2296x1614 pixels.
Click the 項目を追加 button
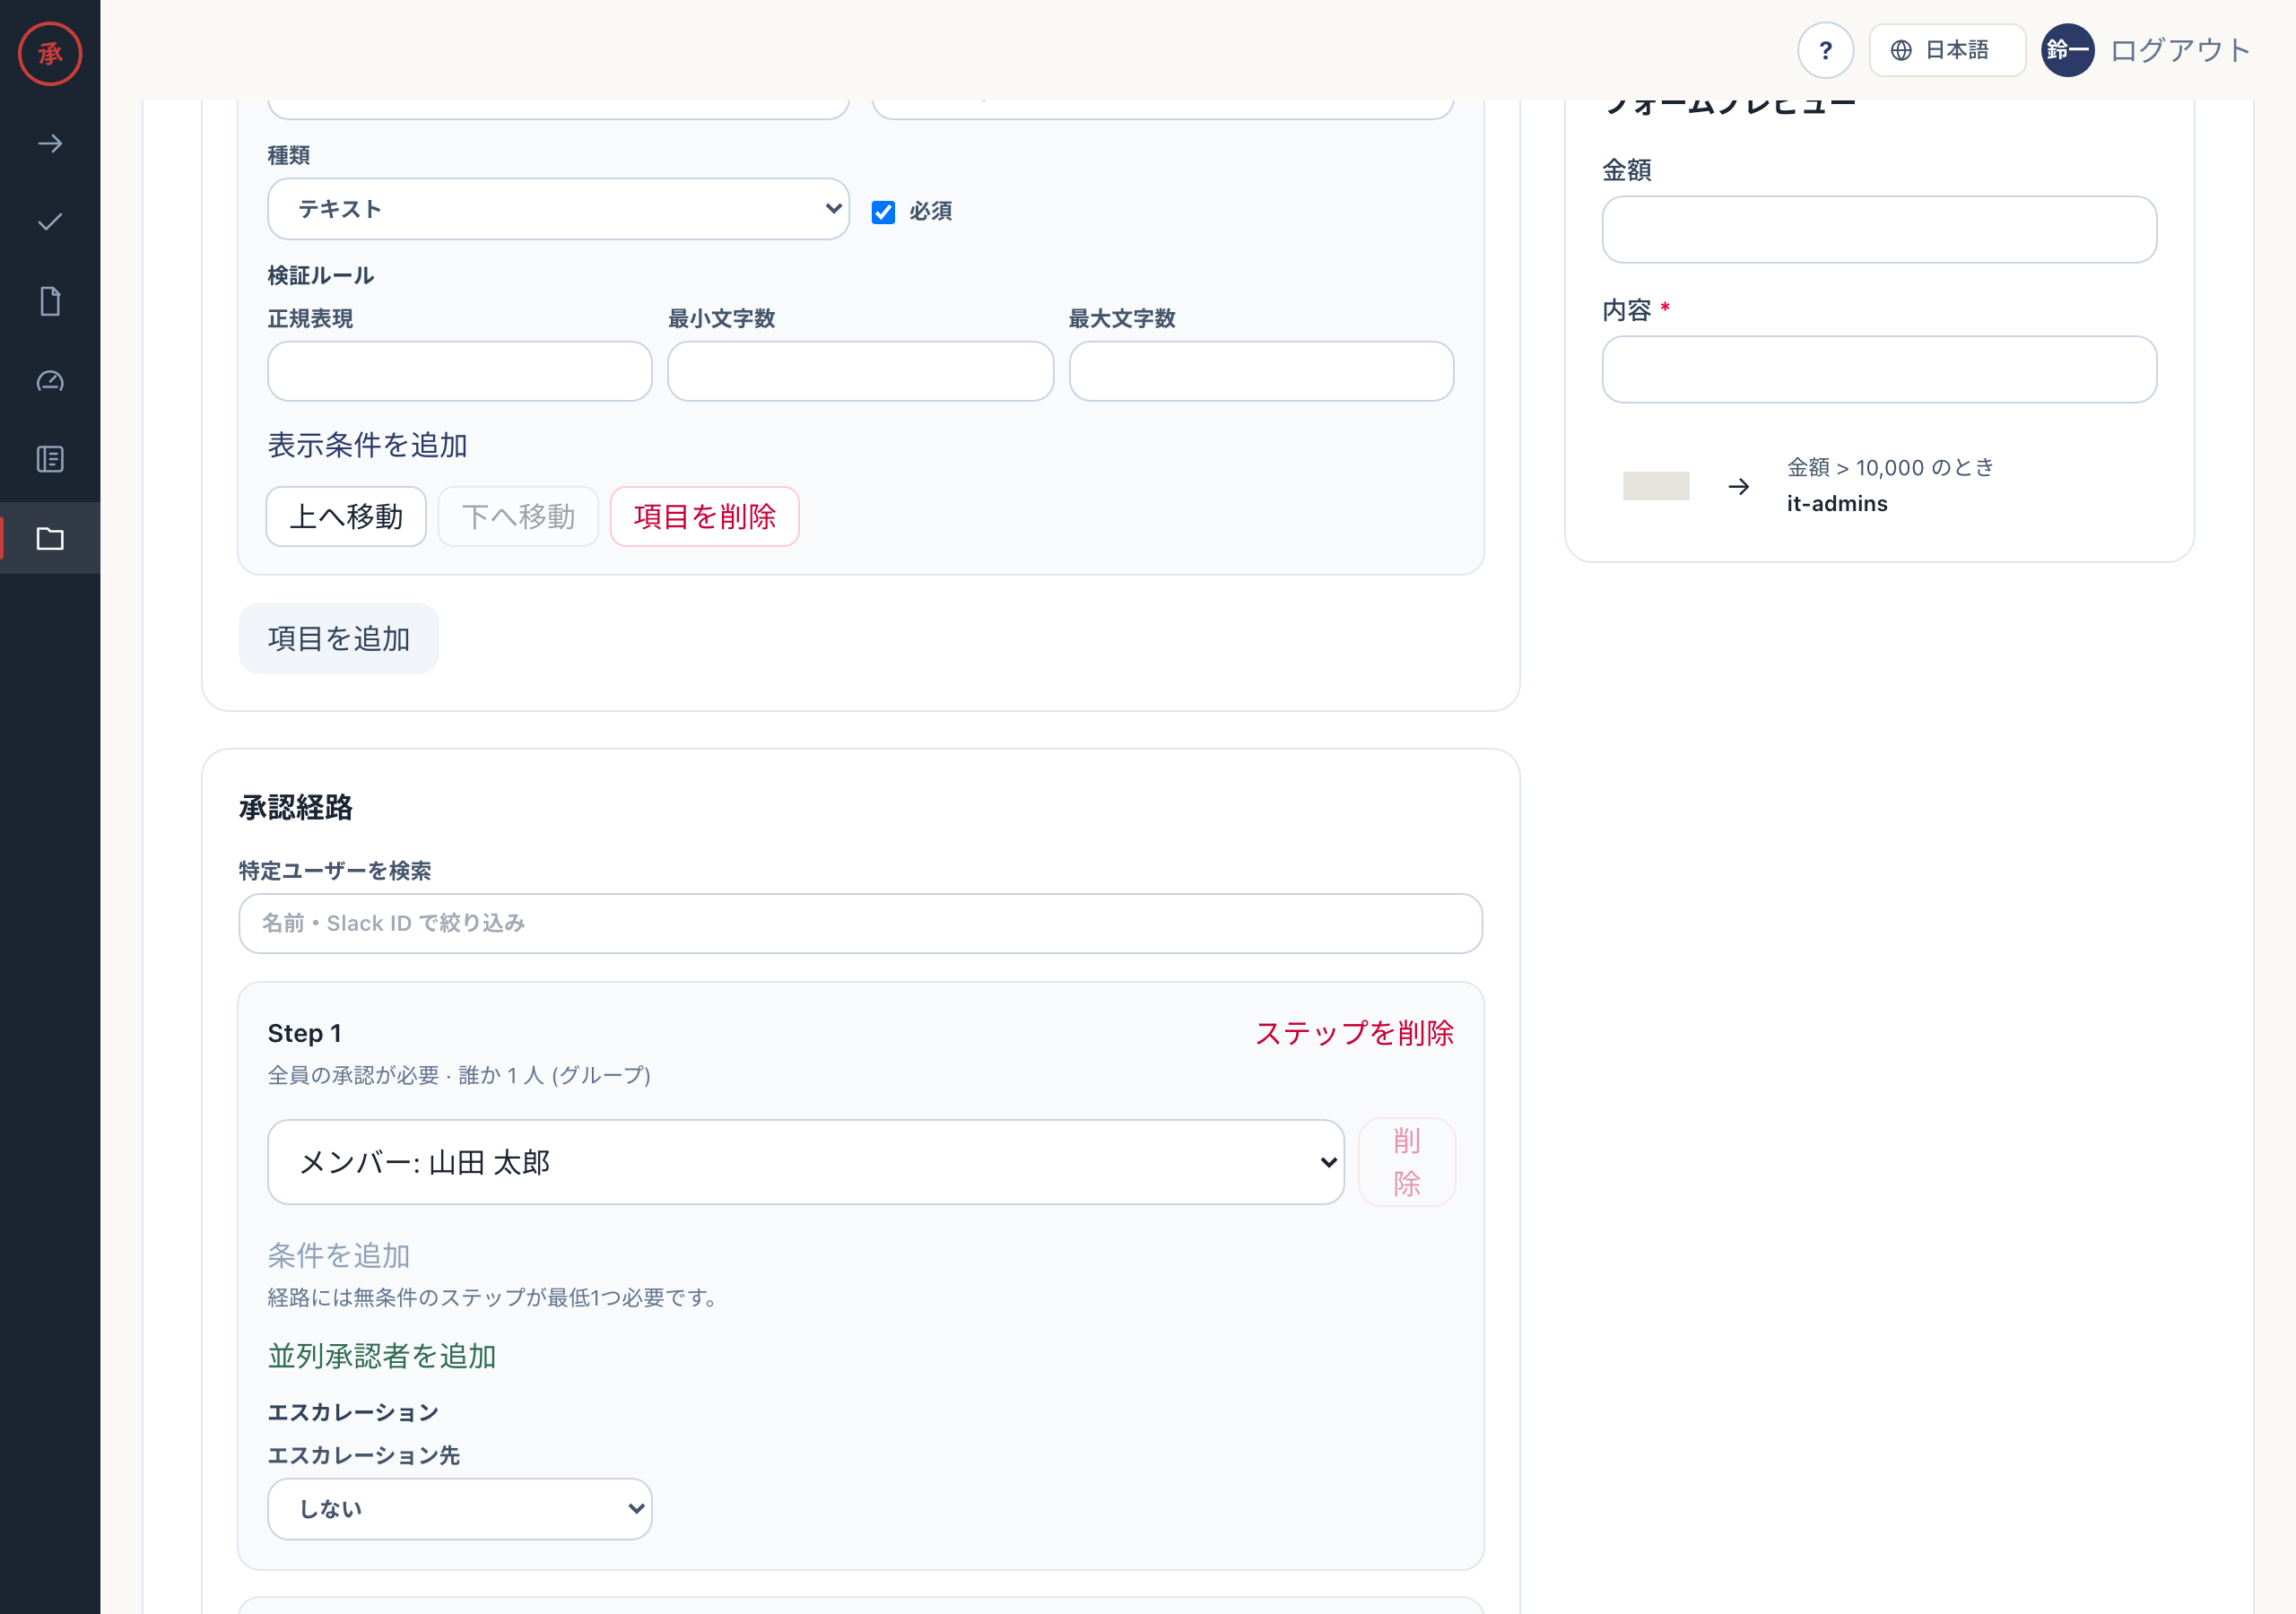click(339, 638)
